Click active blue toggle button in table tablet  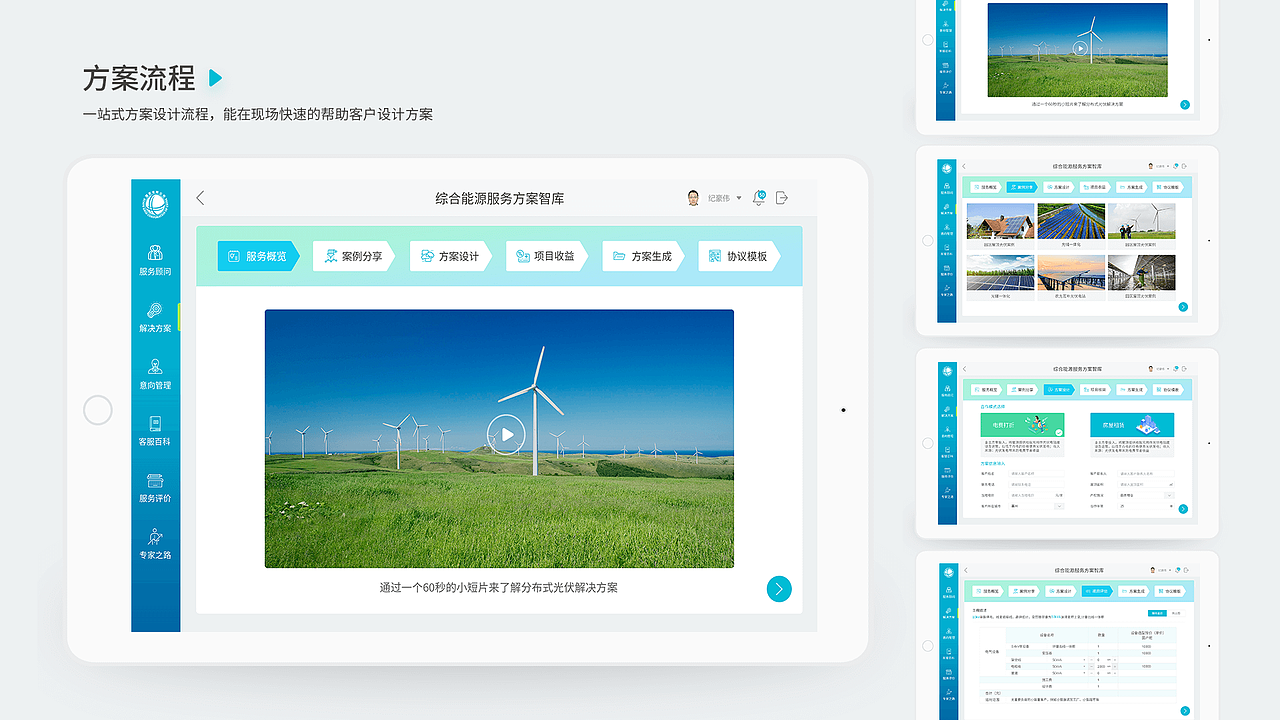(x=1157, y=613)
